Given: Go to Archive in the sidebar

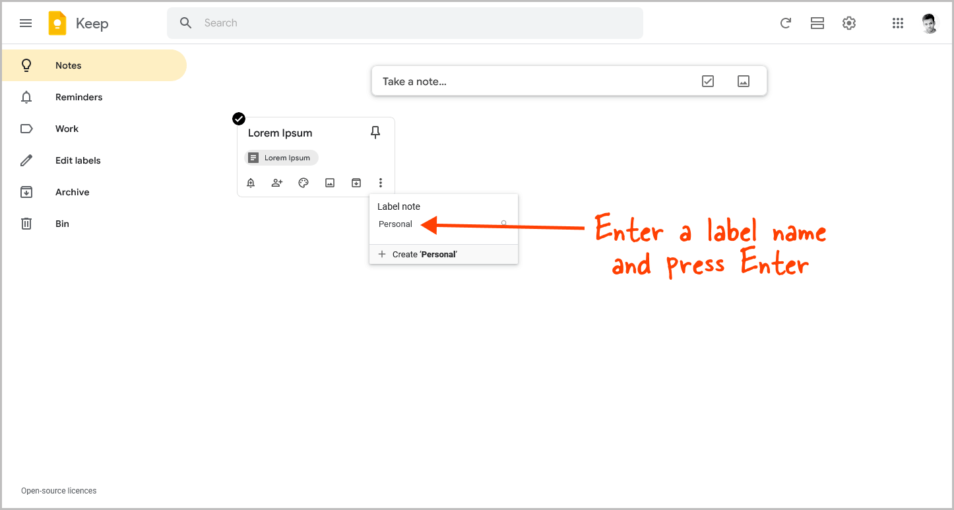Looking at the screenshot, I should tap(94, 192).
